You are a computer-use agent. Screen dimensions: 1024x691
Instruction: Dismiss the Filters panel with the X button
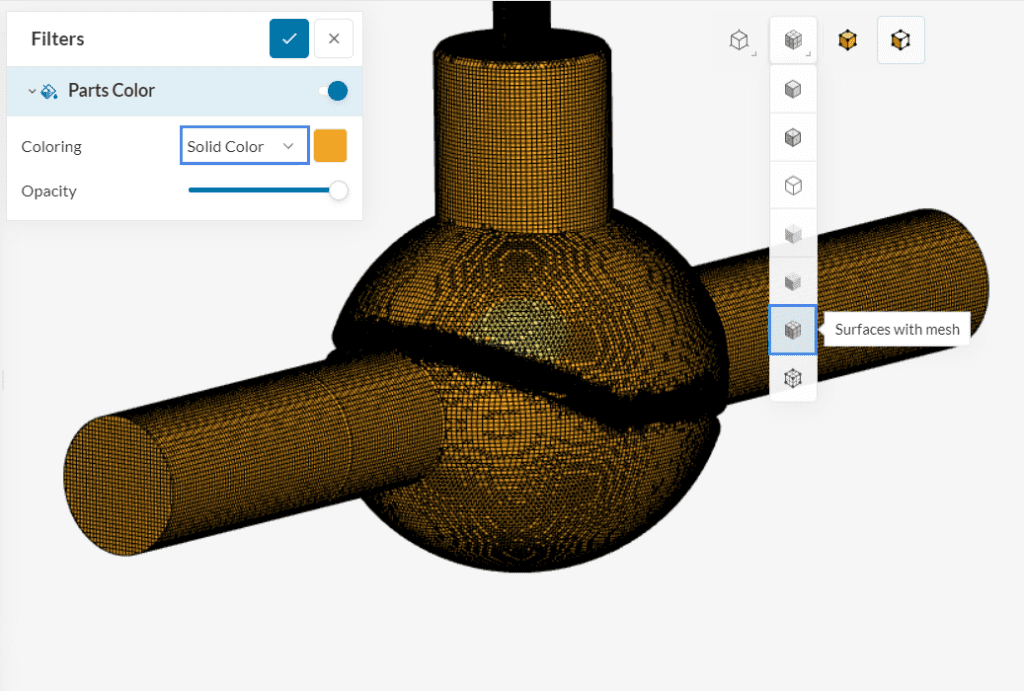pyautogui.click(x=333, y=38)
